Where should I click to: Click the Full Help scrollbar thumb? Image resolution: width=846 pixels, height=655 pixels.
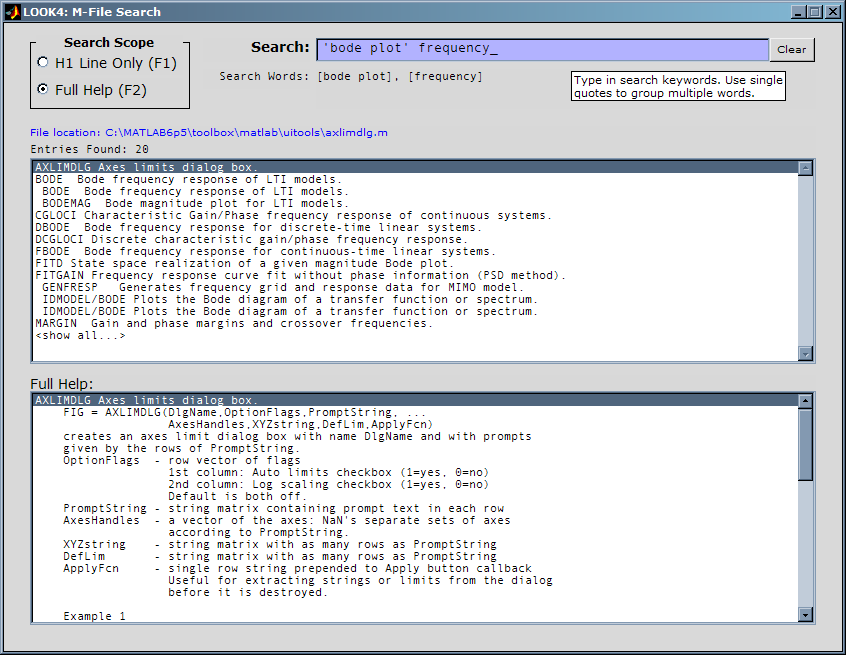pyautogui.click(x=805, y=444)
